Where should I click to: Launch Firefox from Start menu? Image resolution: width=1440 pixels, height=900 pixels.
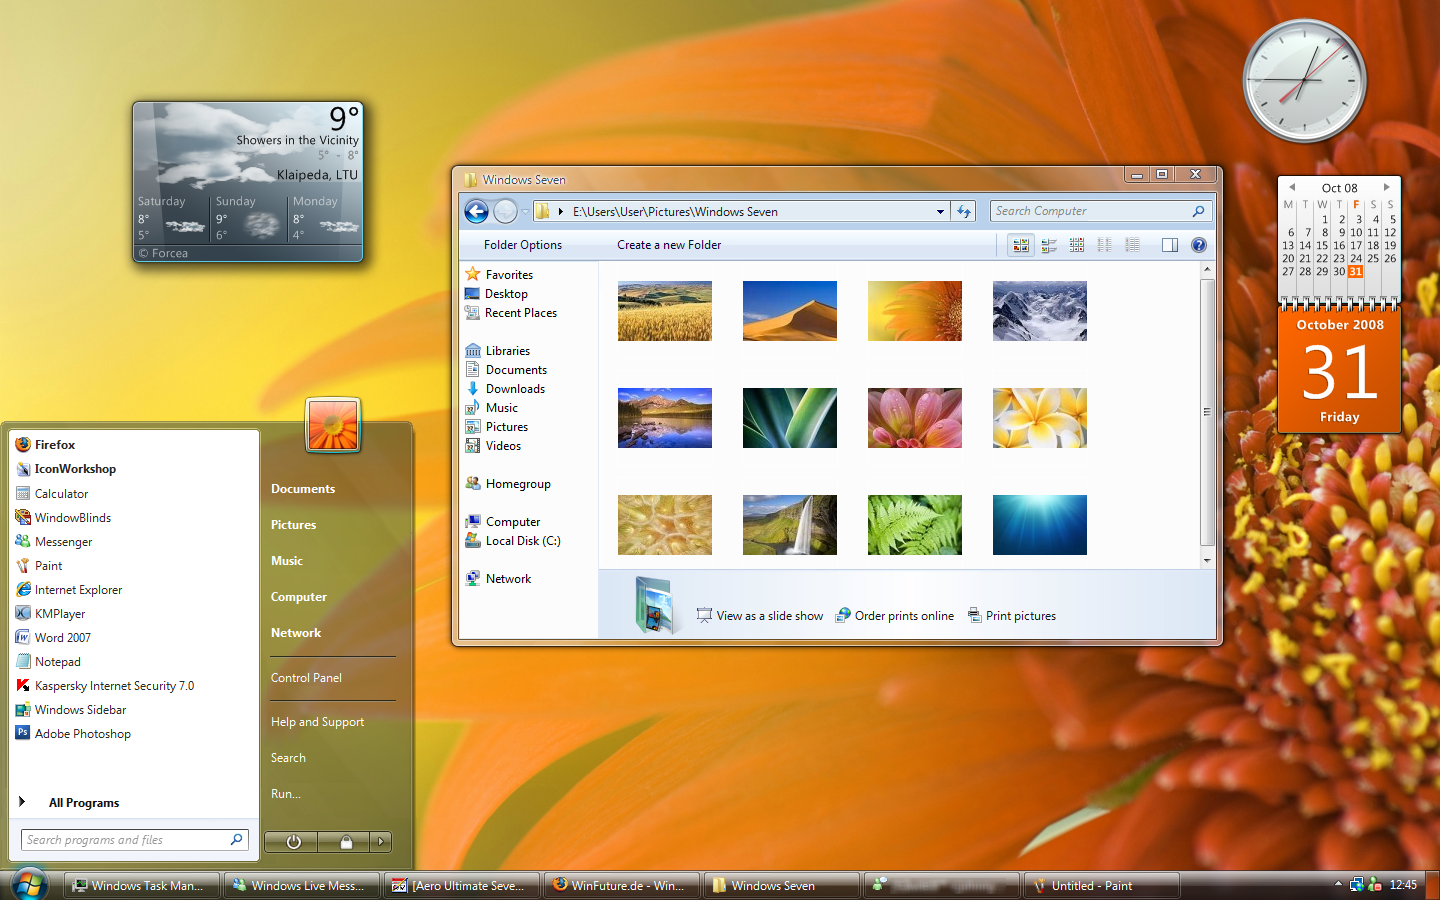[45, 445]
